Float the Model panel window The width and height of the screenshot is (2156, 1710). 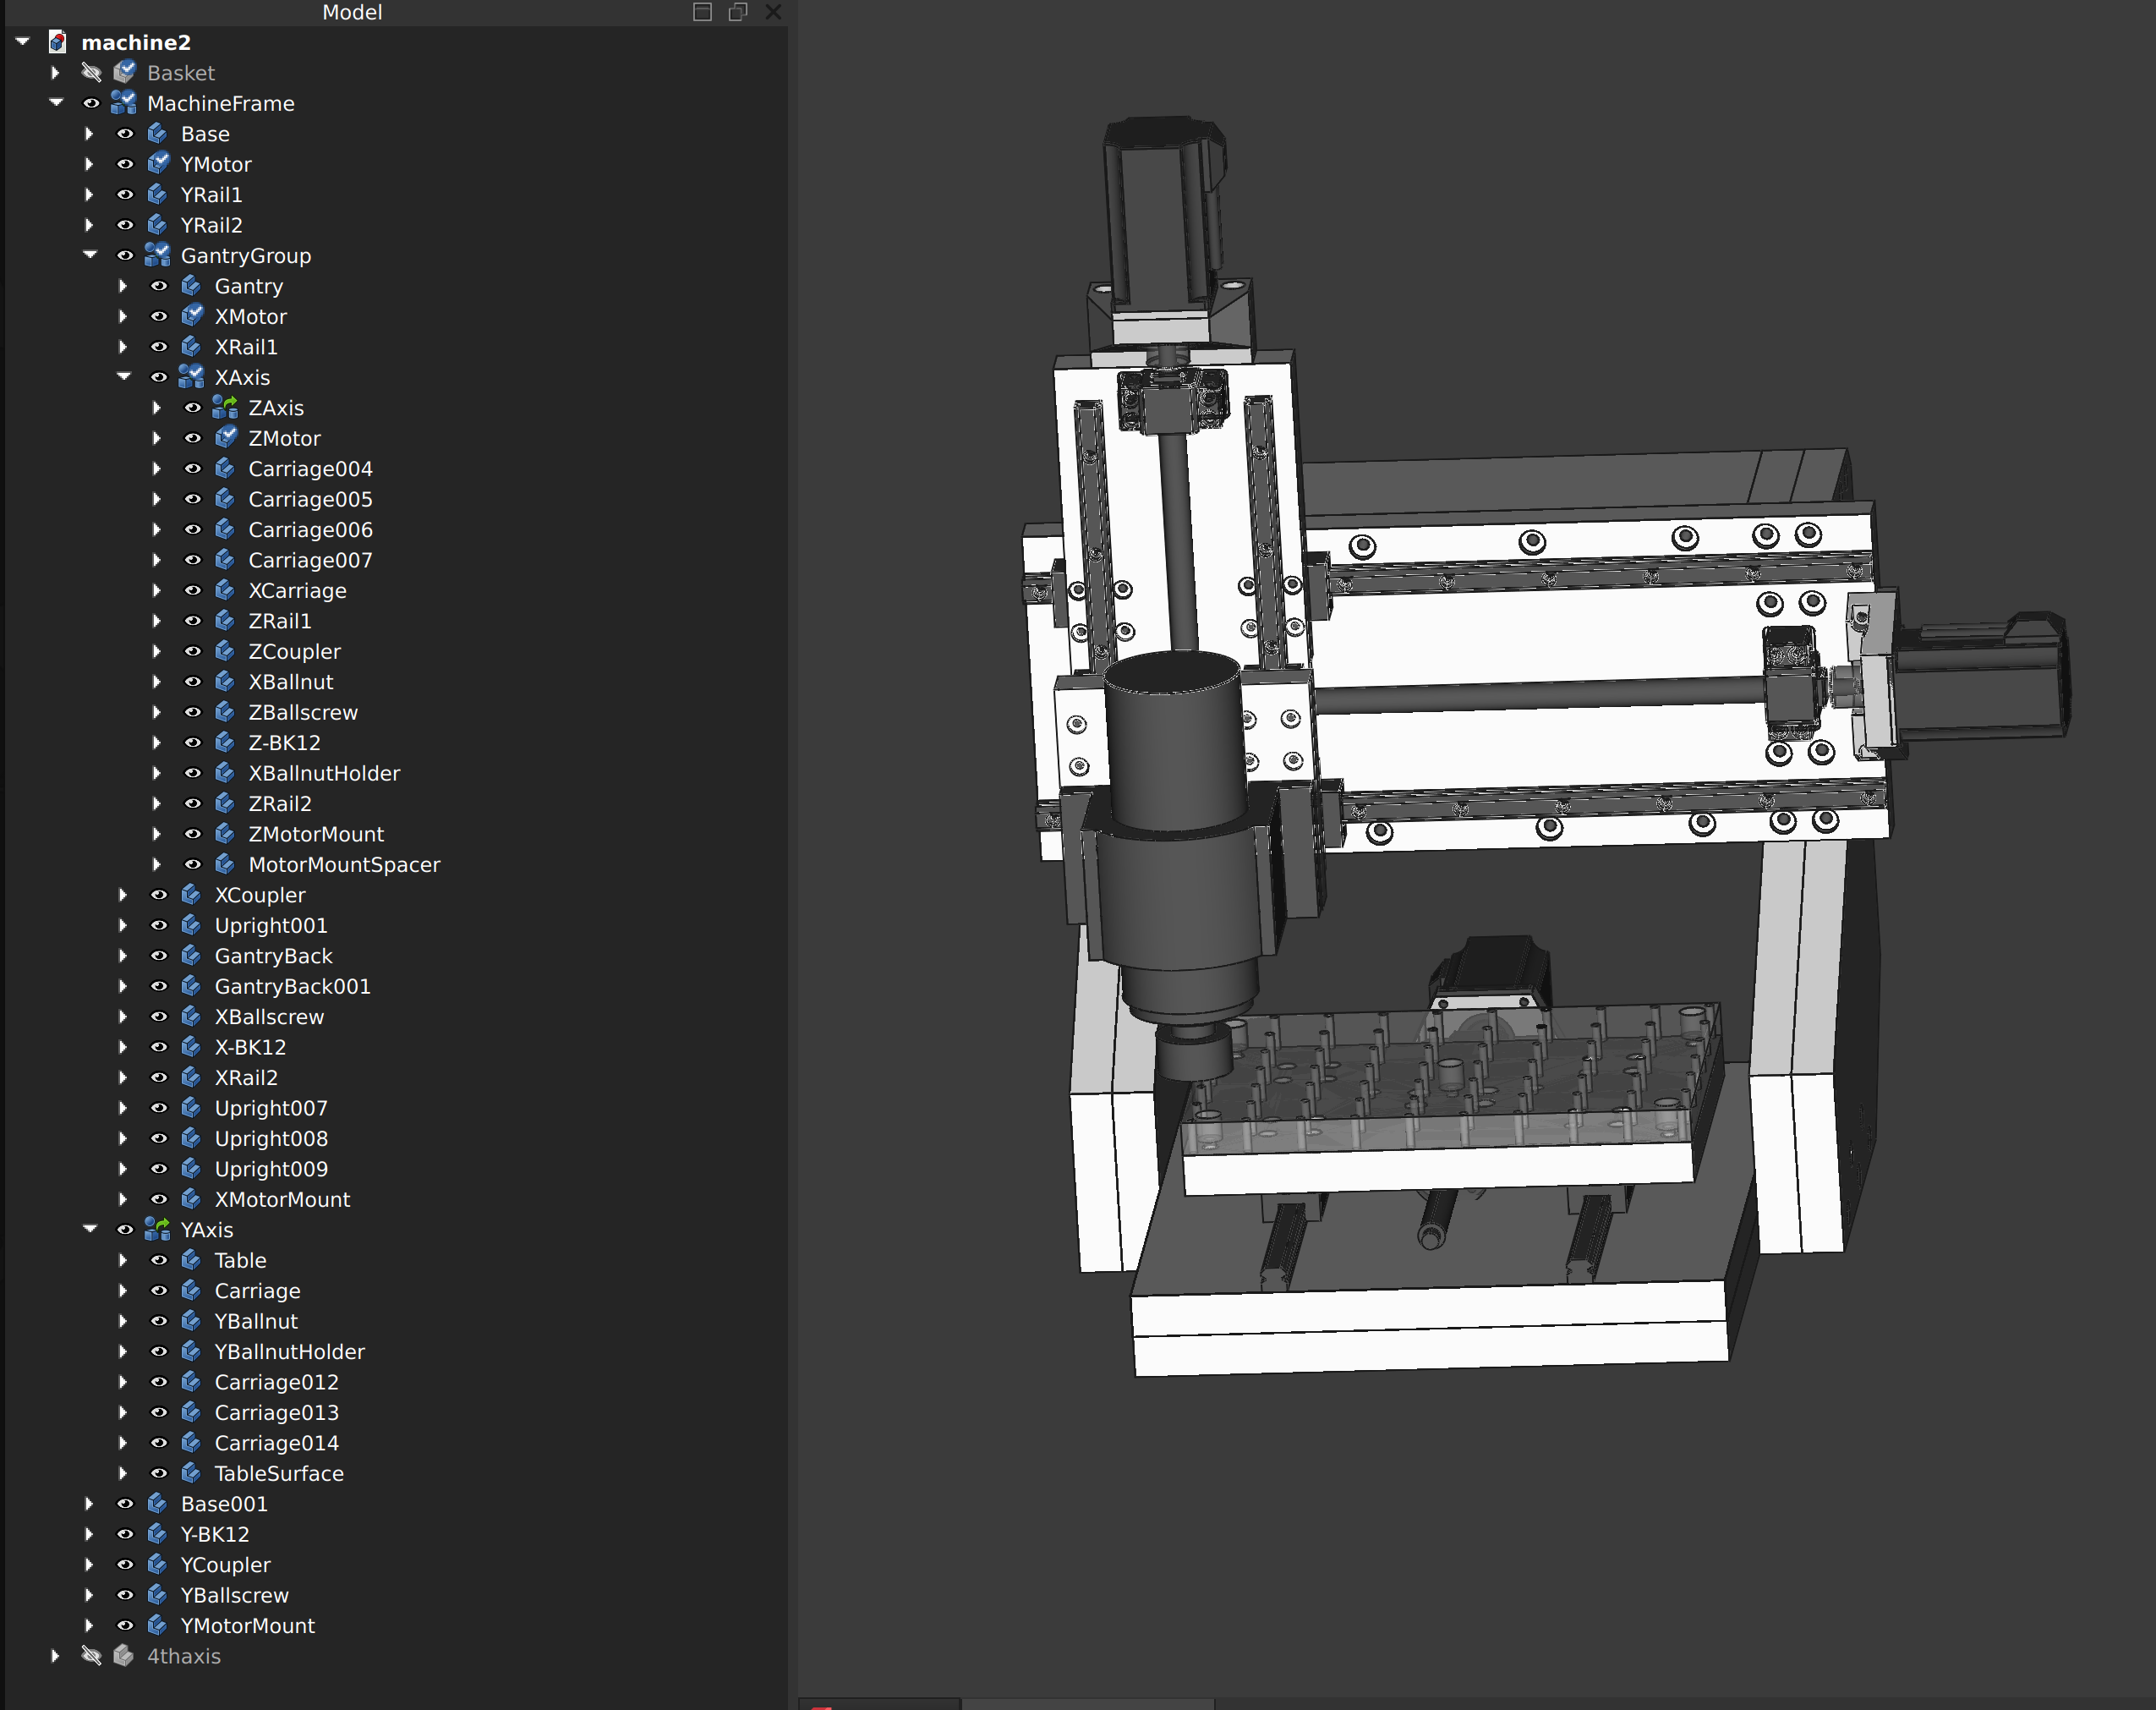click(738, 12)
